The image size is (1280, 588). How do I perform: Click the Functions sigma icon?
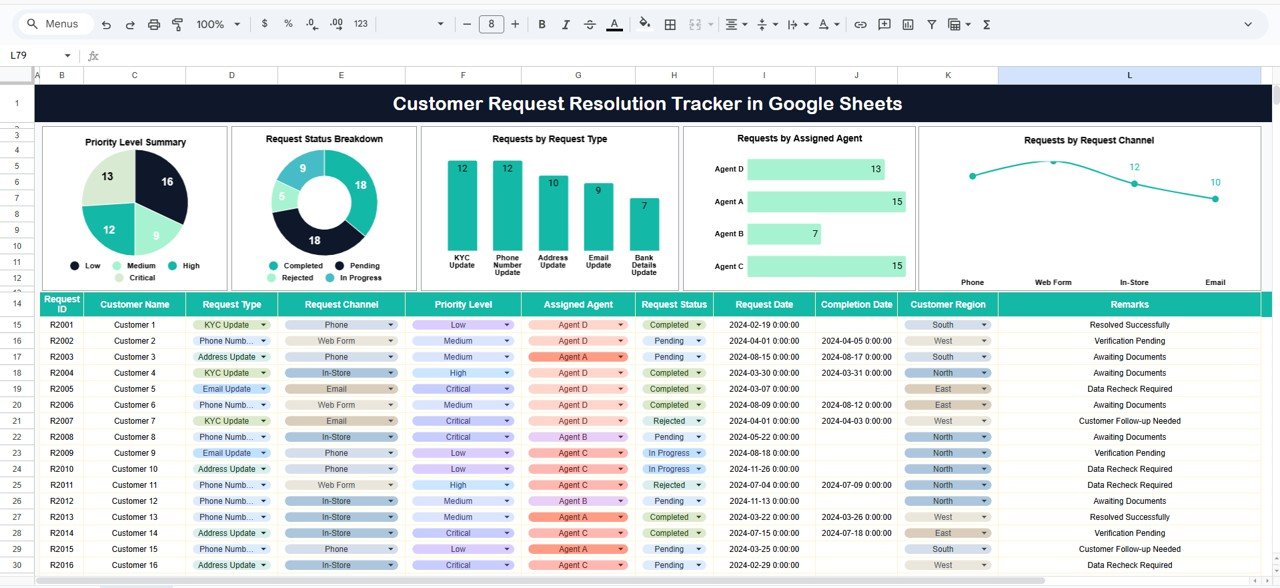(x=986, y=24)
